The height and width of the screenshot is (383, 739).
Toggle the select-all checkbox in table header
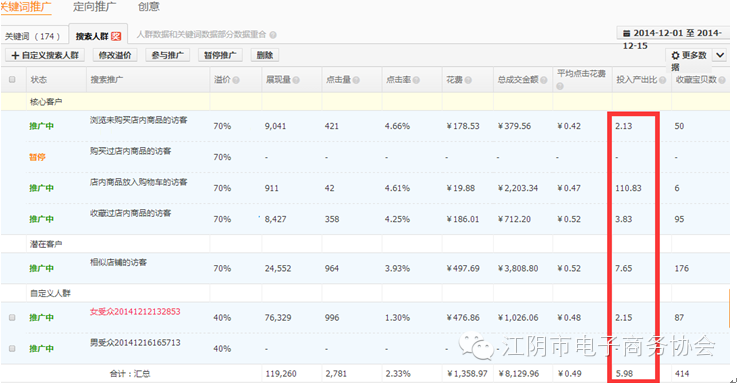12,80
